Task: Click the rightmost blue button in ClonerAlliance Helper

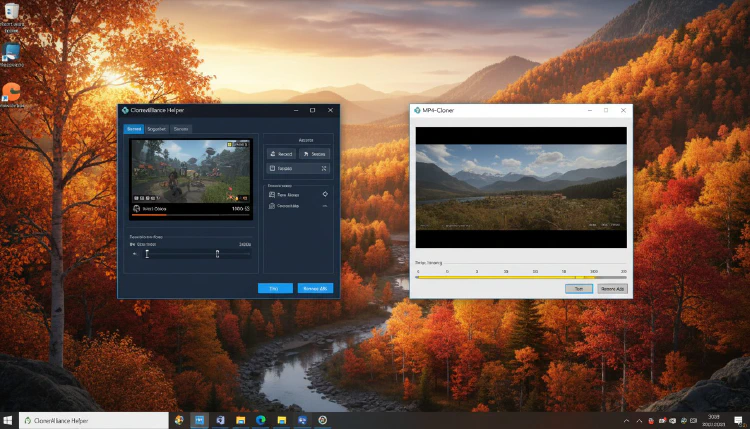Action: click(315, 288)
